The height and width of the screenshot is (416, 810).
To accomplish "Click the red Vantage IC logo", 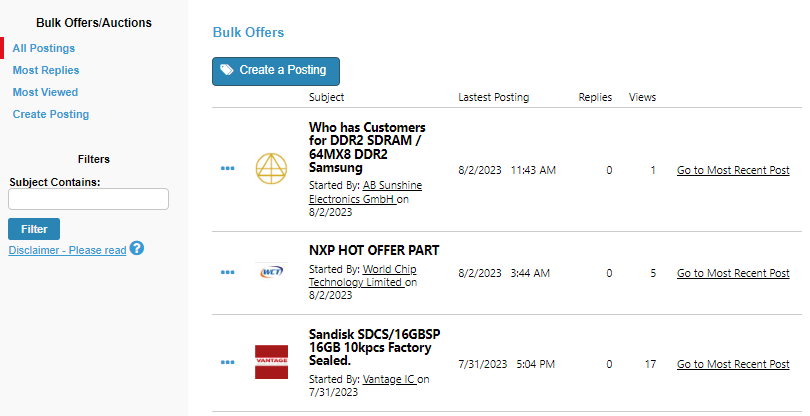I will coord(271,362).
